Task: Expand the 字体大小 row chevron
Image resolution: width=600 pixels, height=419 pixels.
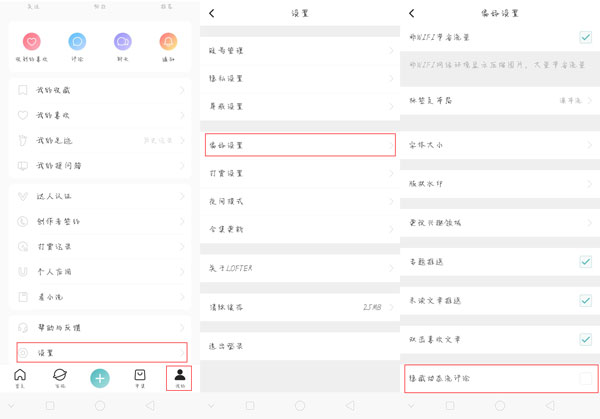Action: pyautogui.click(x=589, y=145)
